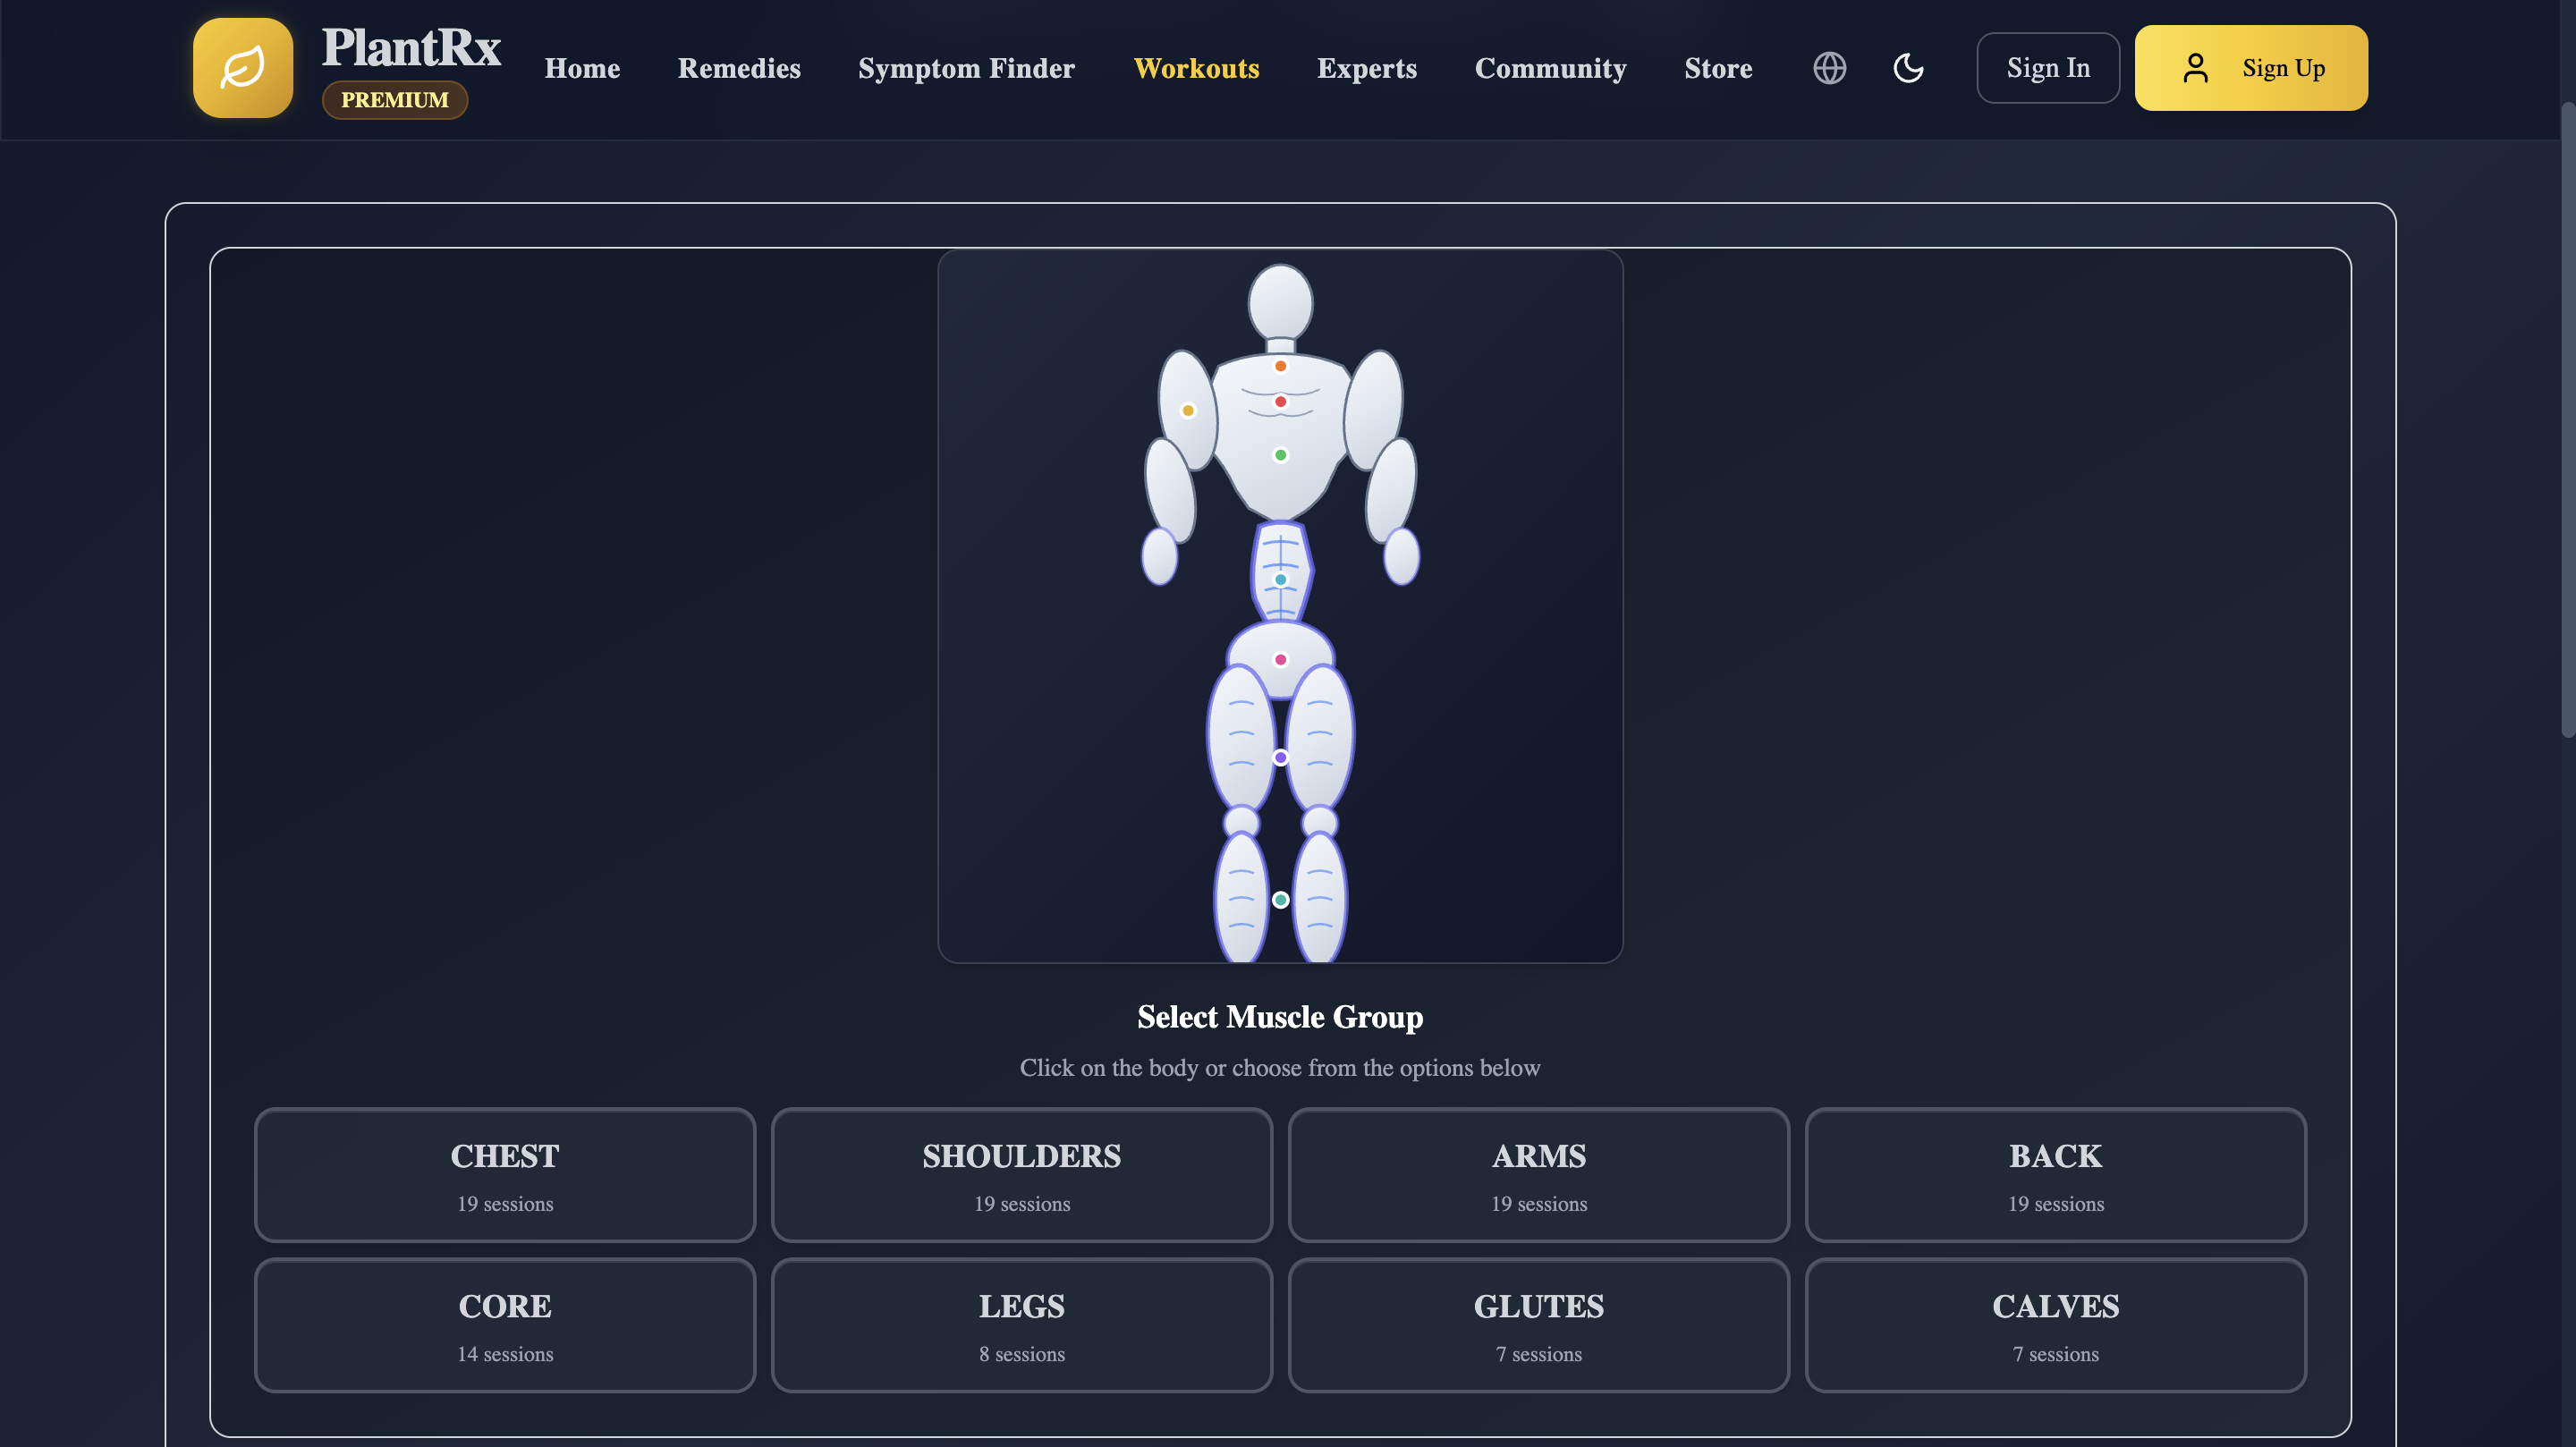Viewport: 2576px width, 1447px height.
Task: Click the PlantRx leaf logo icon
Action: 243,68
